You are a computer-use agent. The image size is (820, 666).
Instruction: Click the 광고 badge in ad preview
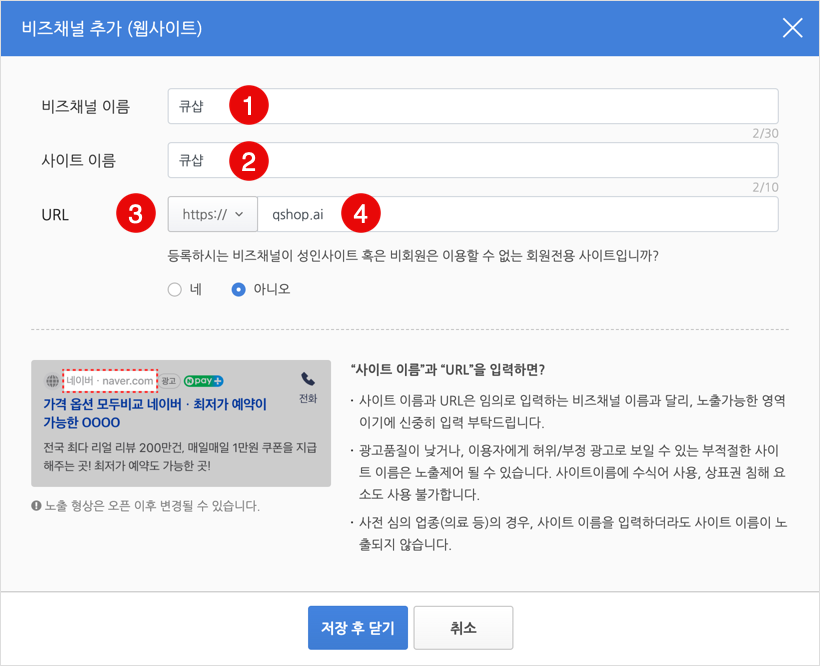click(168, 381)
